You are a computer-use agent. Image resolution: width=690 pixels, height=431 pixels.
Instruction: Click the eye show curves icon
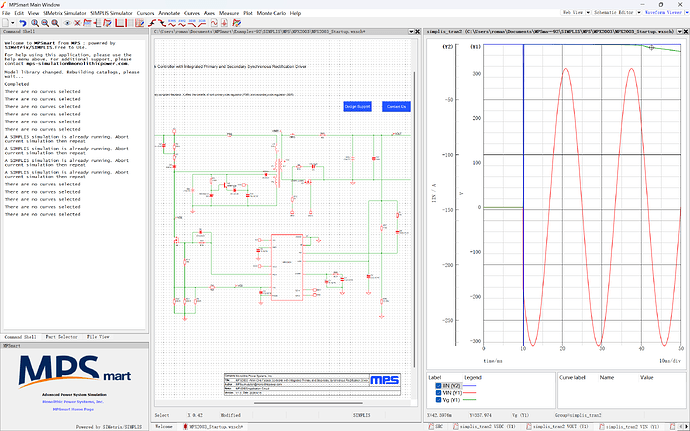[x=67, y=23]
